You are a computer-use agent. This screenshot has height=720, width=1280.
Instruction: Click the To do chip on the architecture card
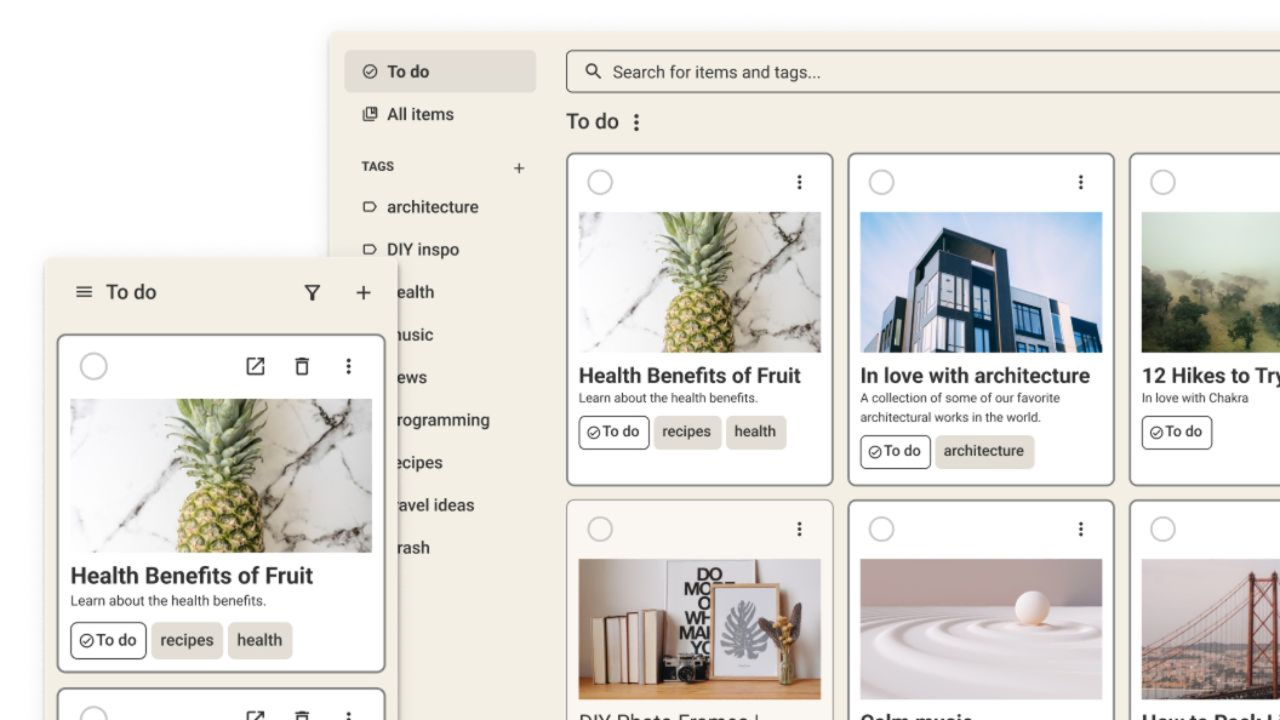pos(895,451)
